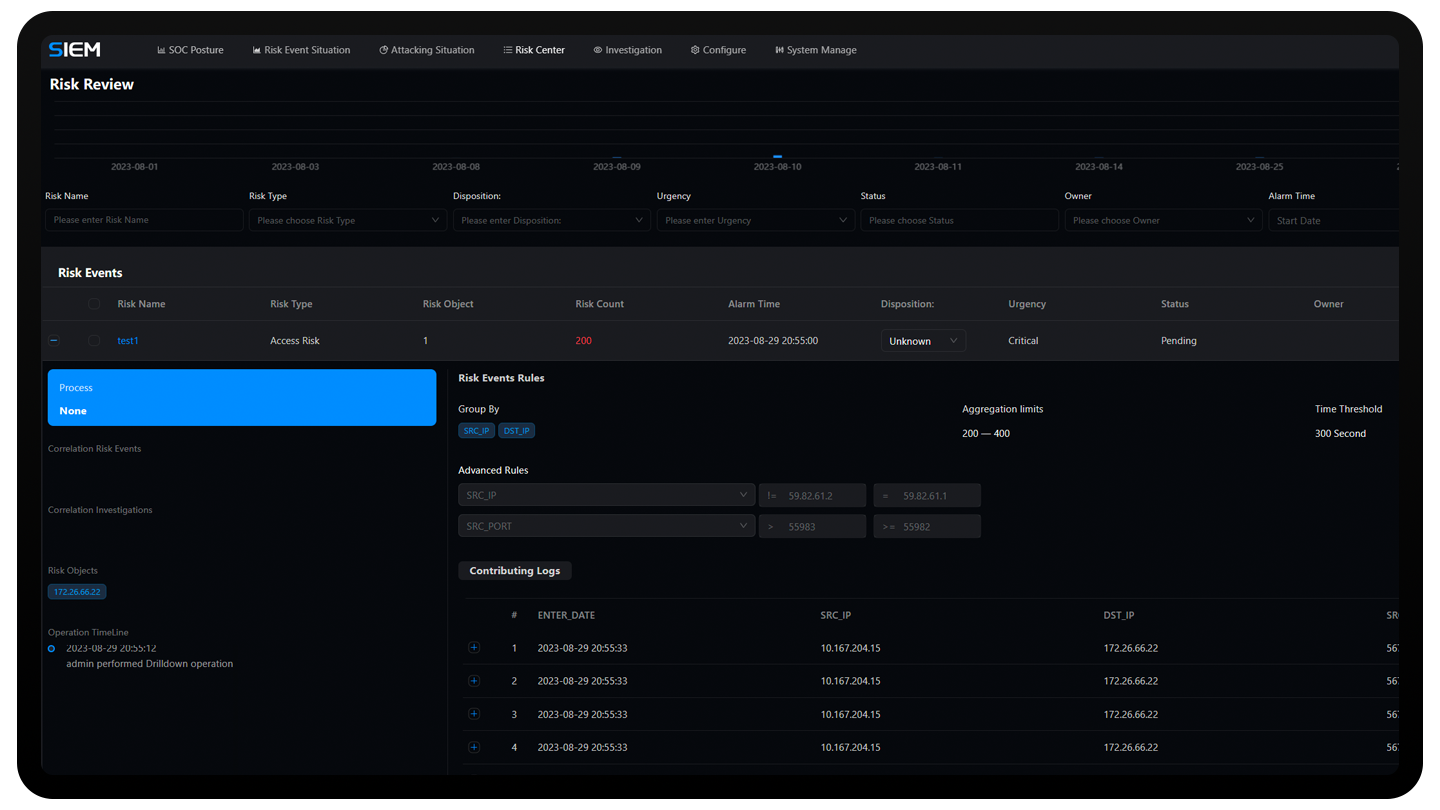This screenshot has width=1440, height=810.
Task: Click the 172.26.66.22 risk object tag
Action: pos(77,592)
